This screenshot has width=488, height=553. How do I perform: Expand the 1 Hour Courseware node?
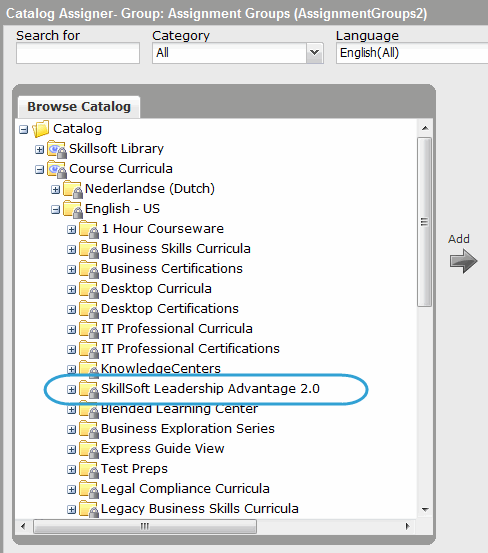pyautogui.click(x=72, y=230)
